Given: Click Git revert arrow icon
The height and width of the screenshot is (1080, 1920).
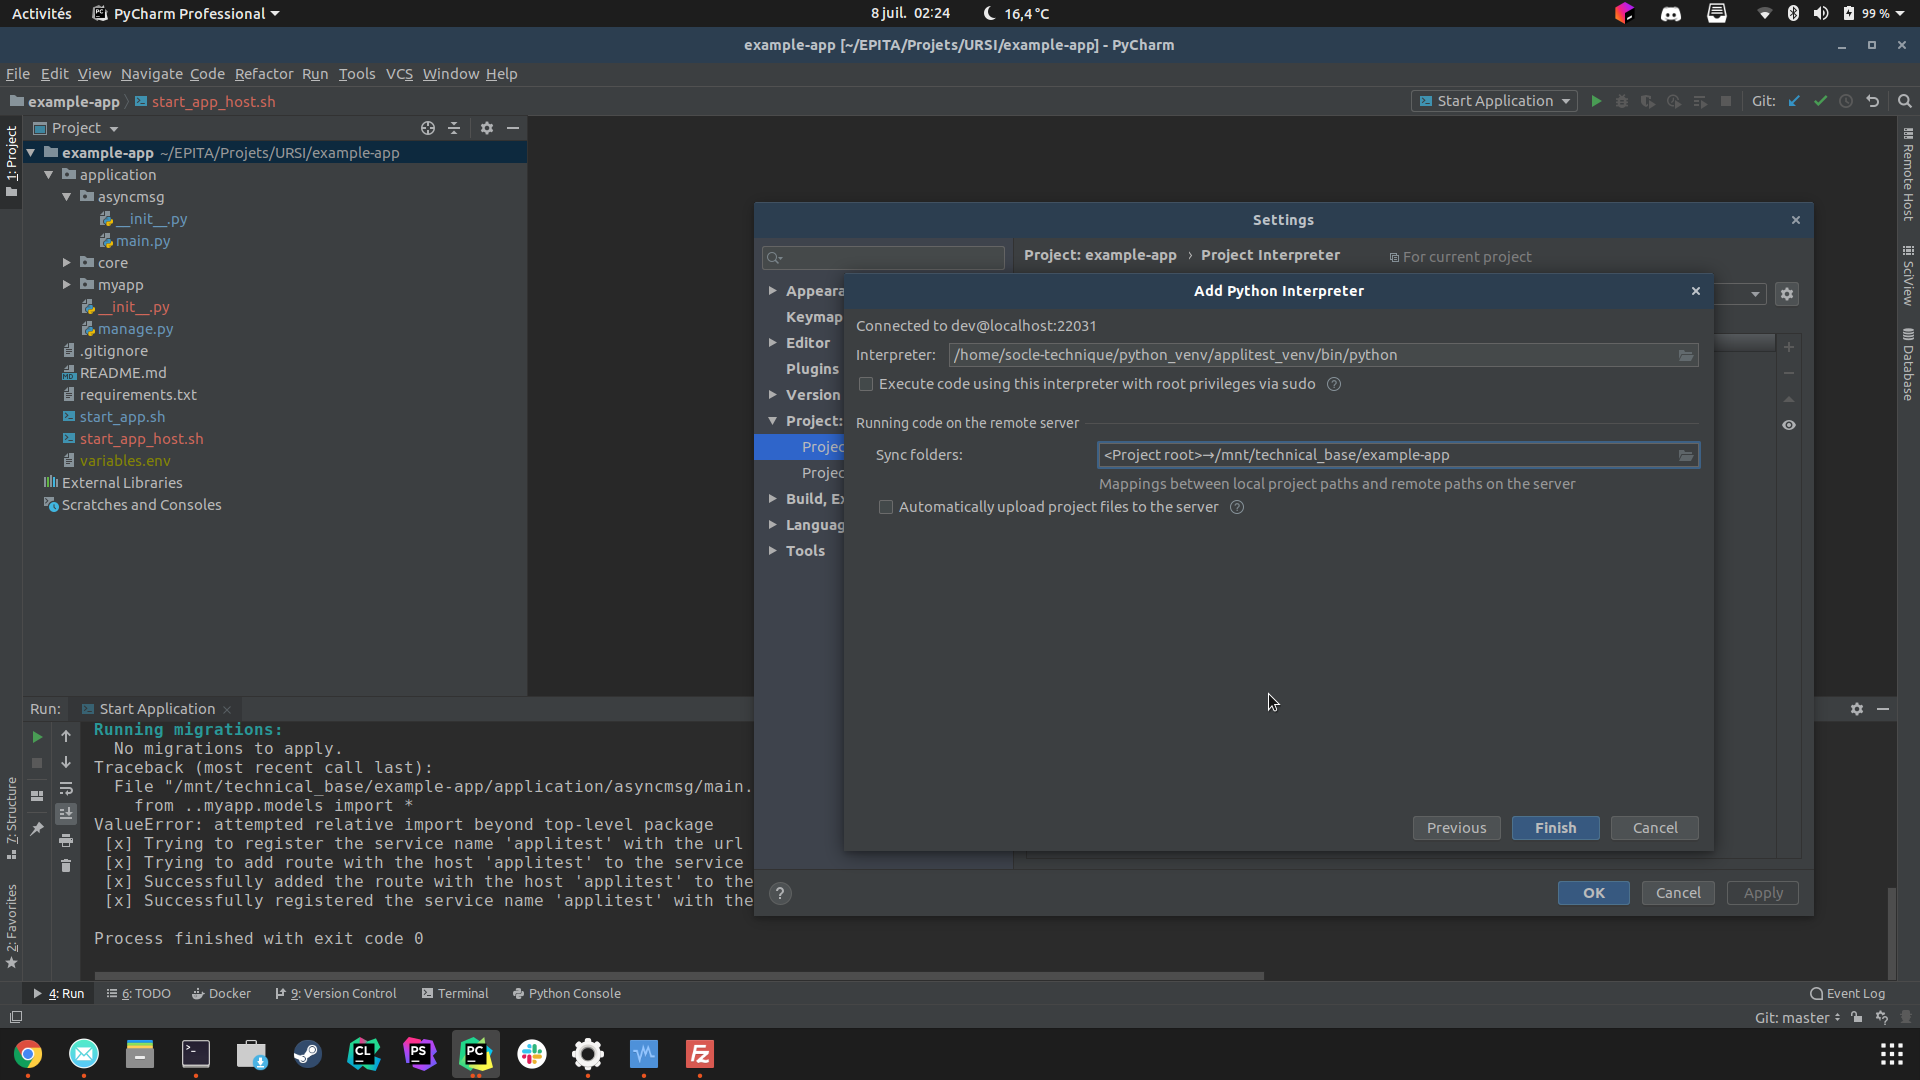Looking at the screenshot, I should click(1873, 101).
